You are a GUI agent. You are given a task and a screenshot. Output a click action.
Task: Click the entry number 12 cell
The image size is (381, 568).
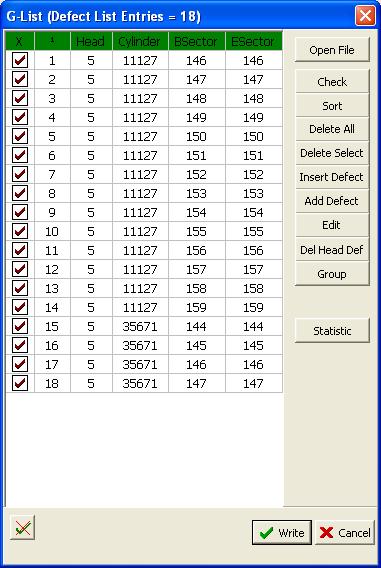point(52,269)
